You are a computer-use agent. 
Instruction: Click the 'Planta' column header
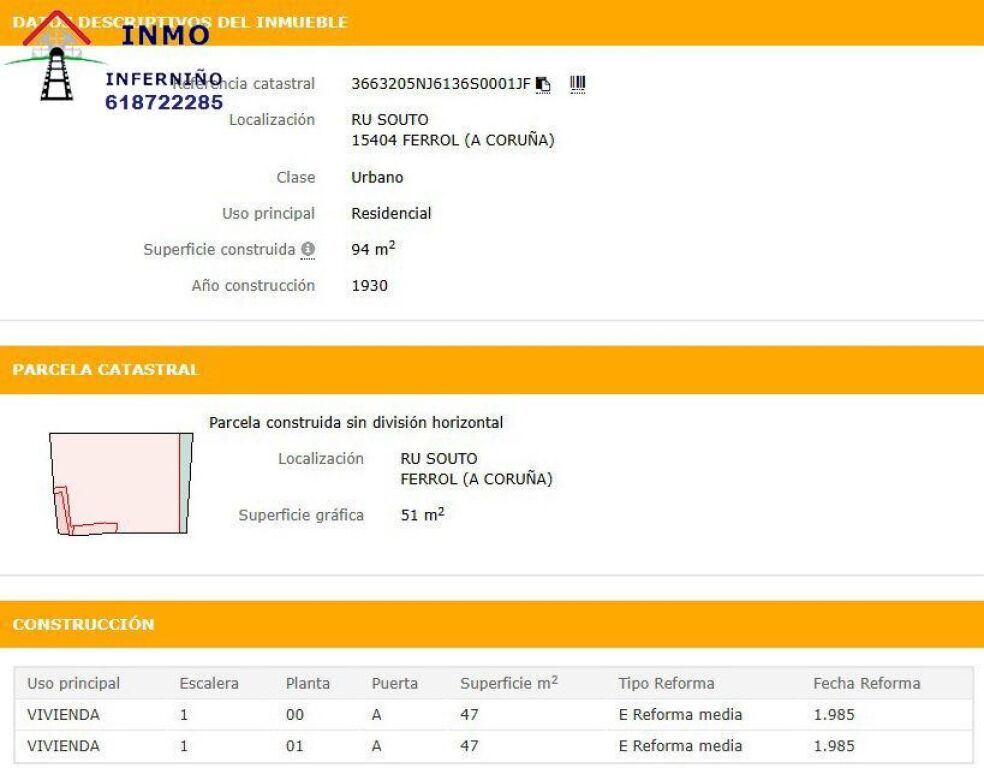(x=308, y=683)
